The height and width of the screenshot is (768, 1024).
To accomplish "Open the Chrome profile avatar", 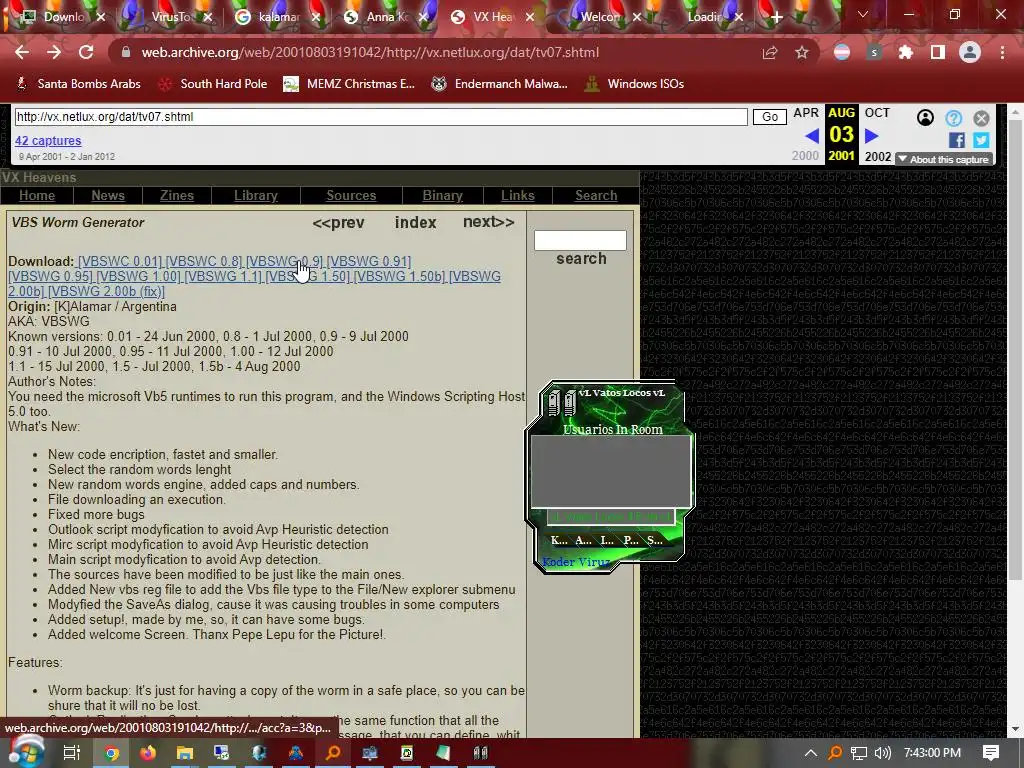I will (x=970, y=52).
